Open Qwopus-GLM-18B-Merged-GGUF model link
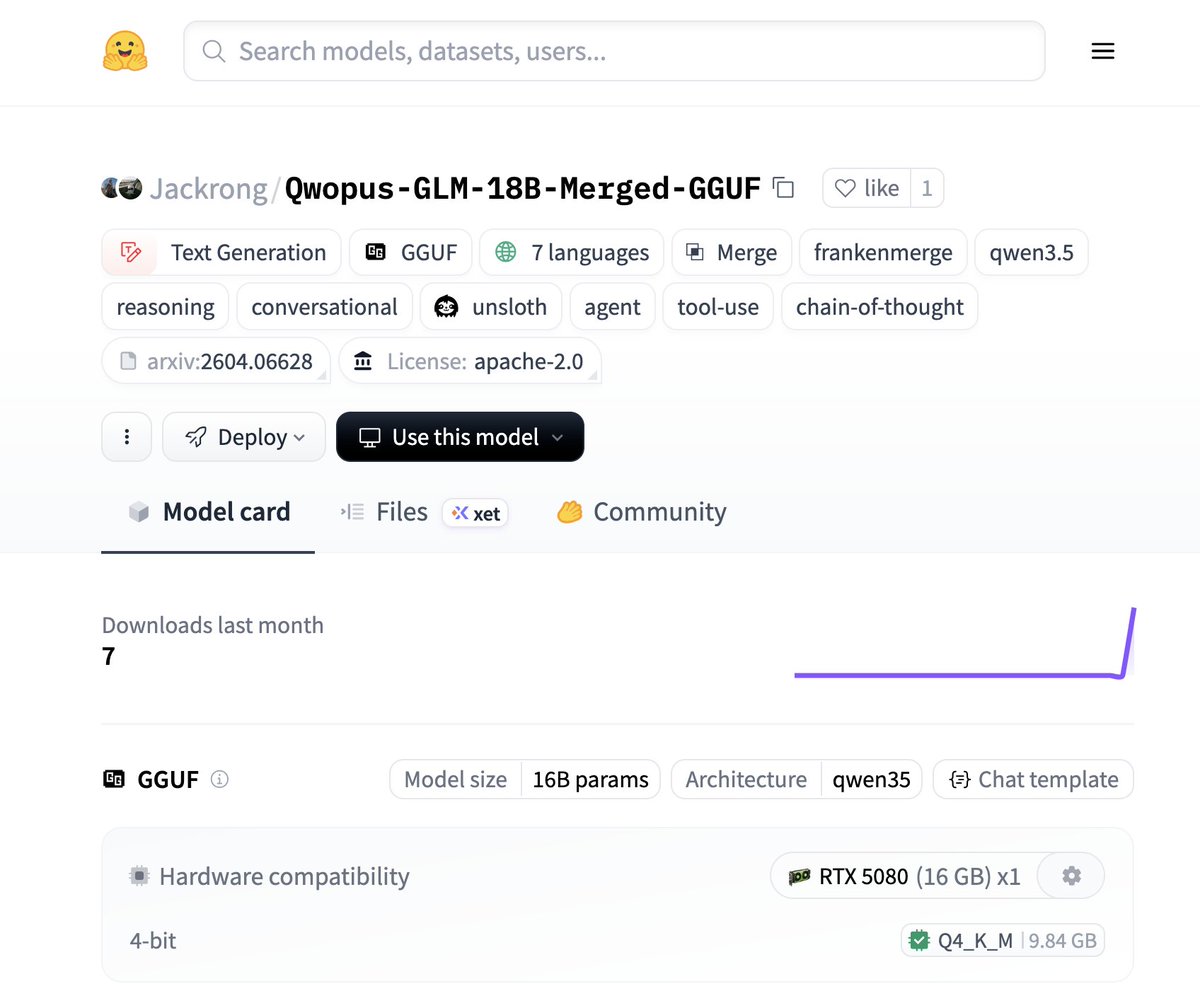This screenshot has height=1003, width=1200. [523, 188]
